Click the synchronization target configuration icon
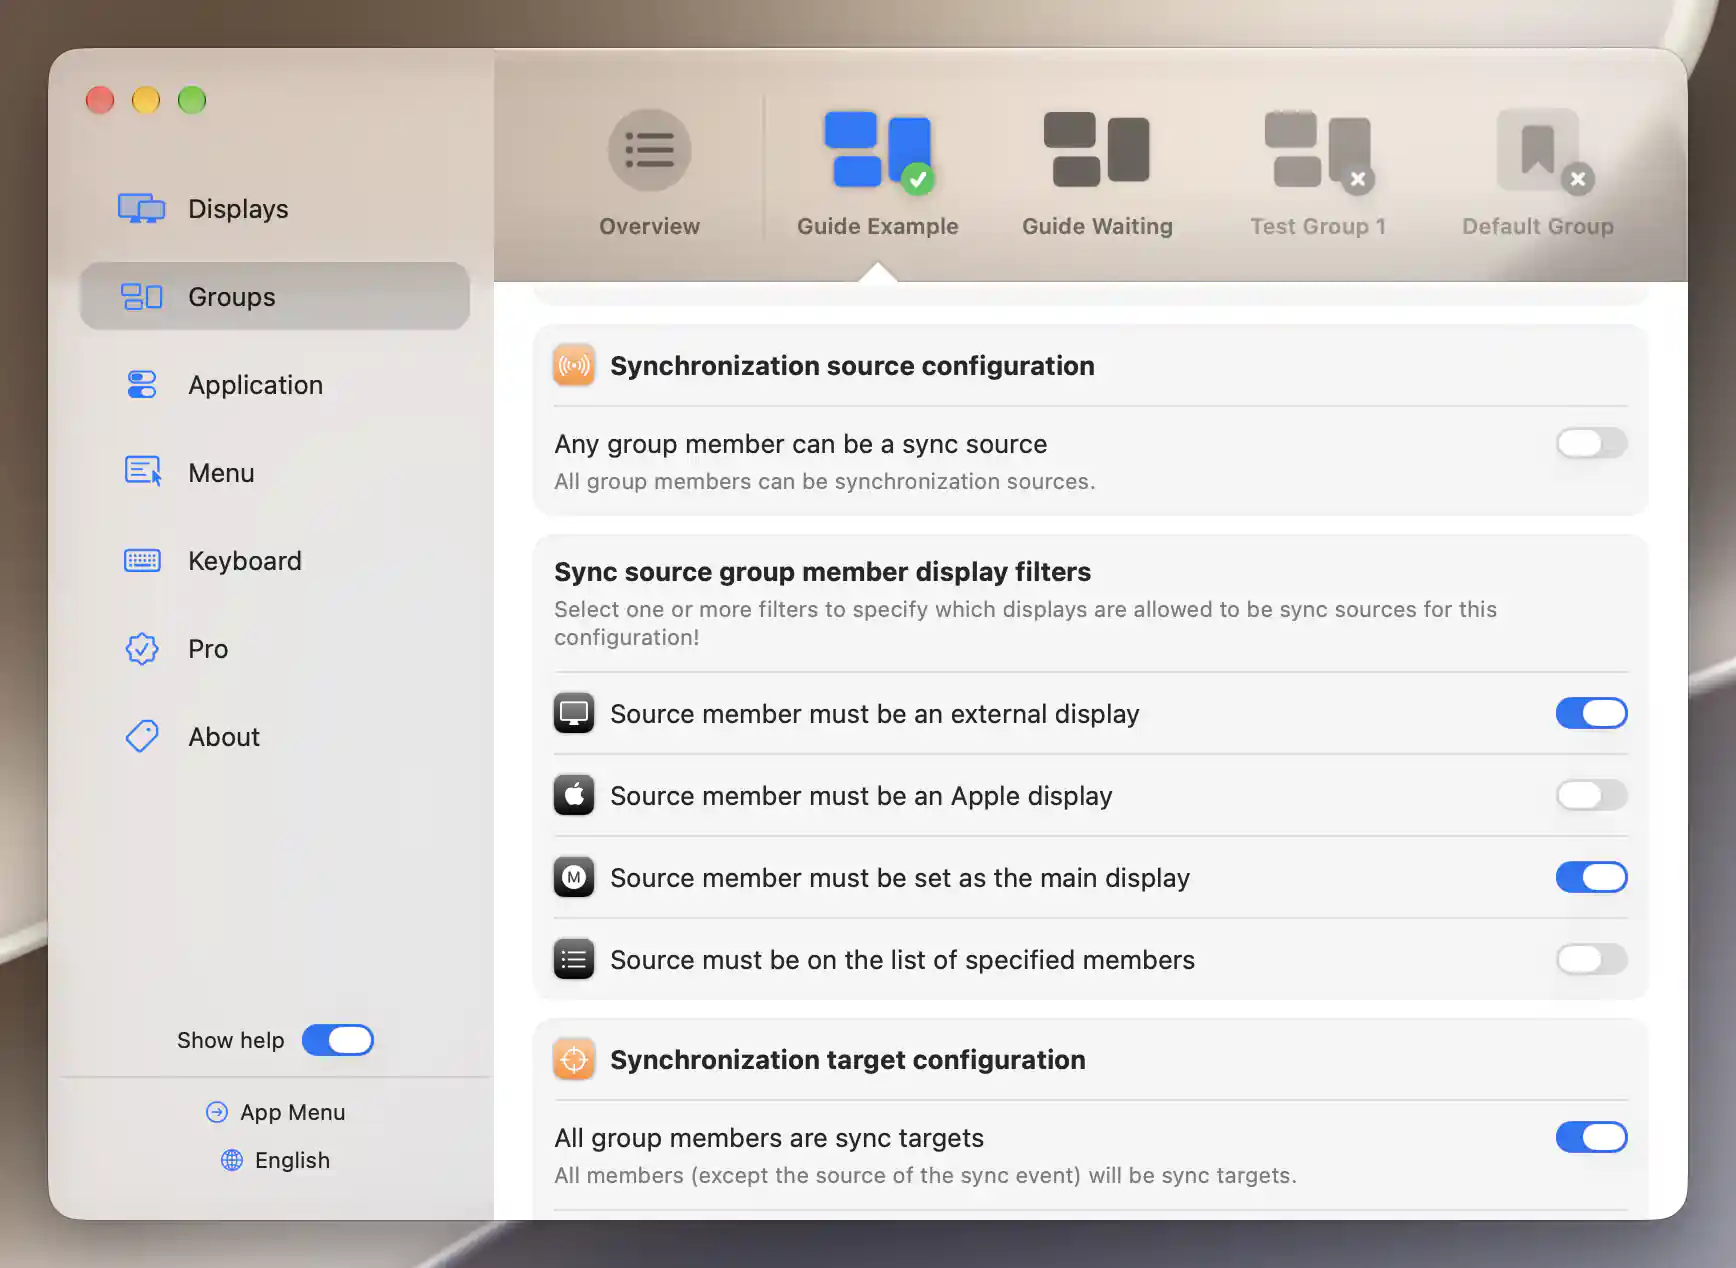 pyautogui.click(x=574, y=1059)
